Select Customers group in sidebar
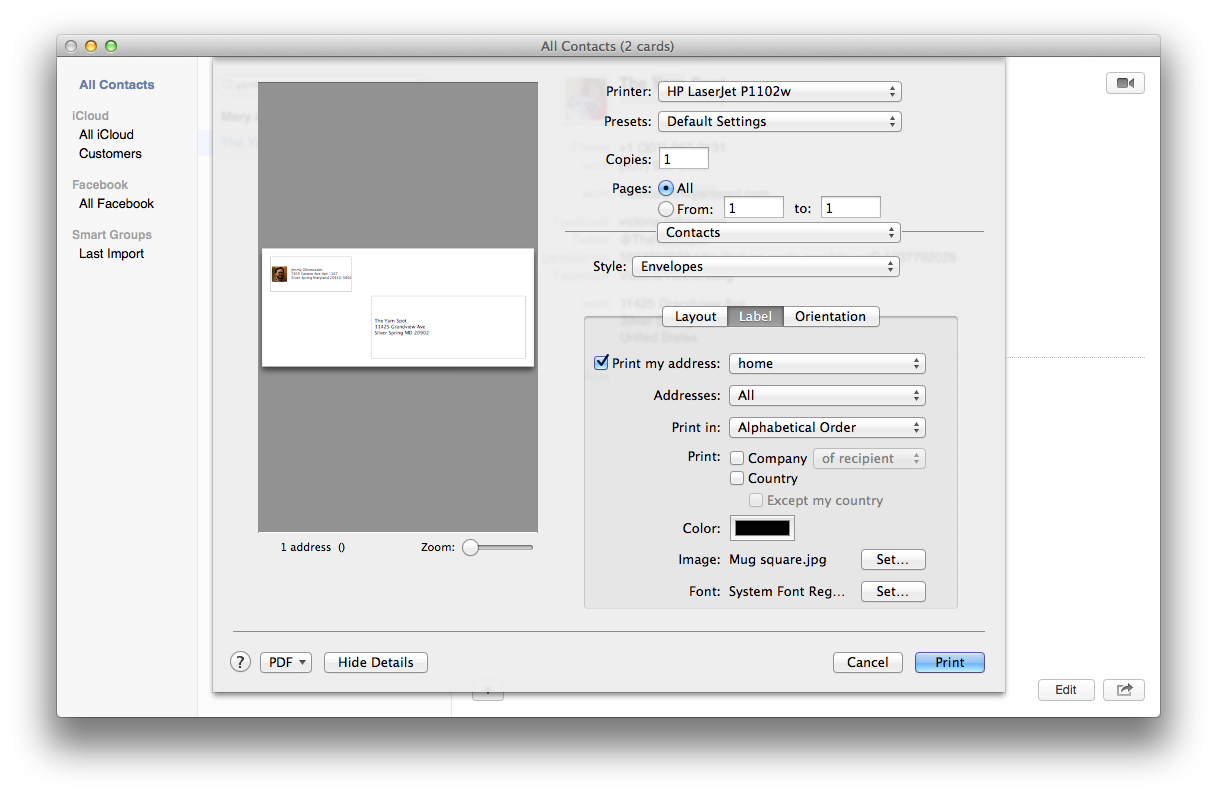This screenshot has height=796, width=1217. pyautogui.click(x=110, y=153)
